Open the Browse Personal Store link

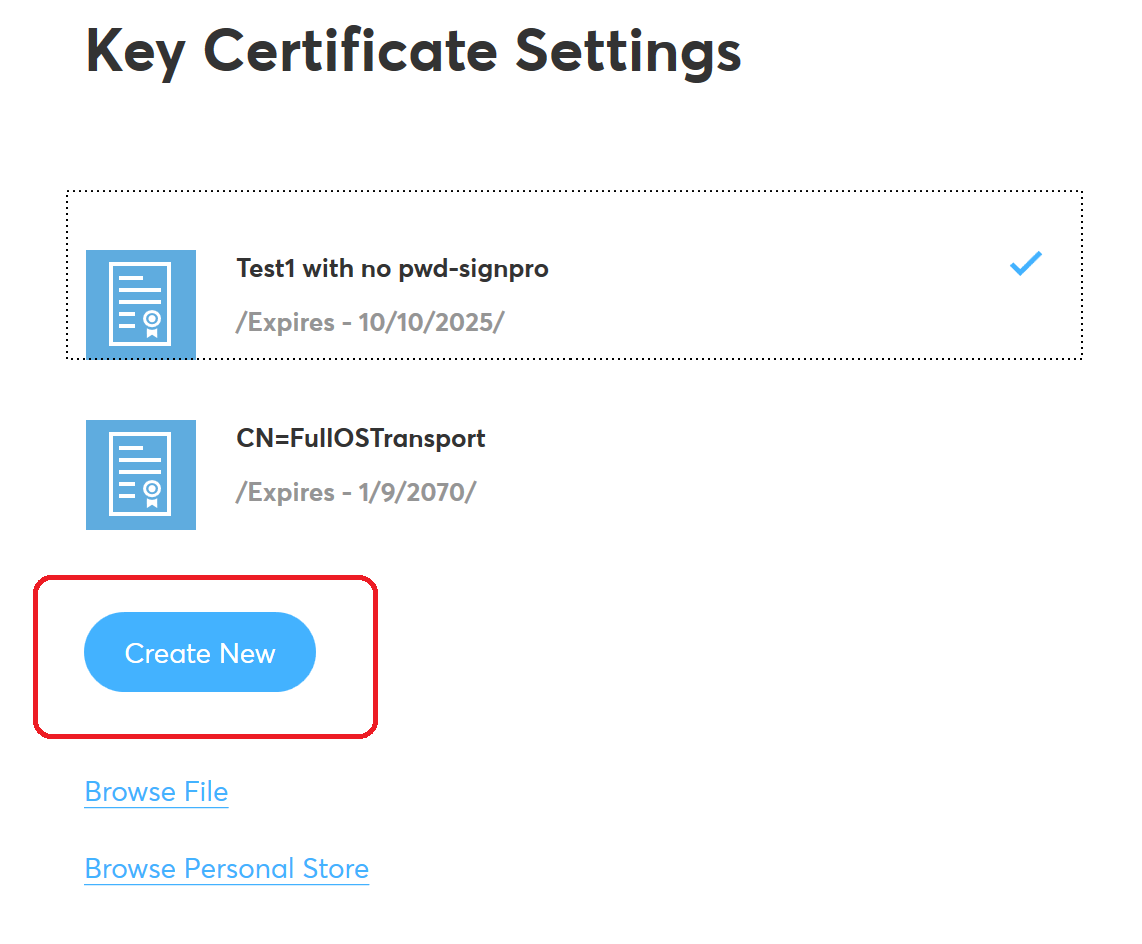click(x=227, y=869)
